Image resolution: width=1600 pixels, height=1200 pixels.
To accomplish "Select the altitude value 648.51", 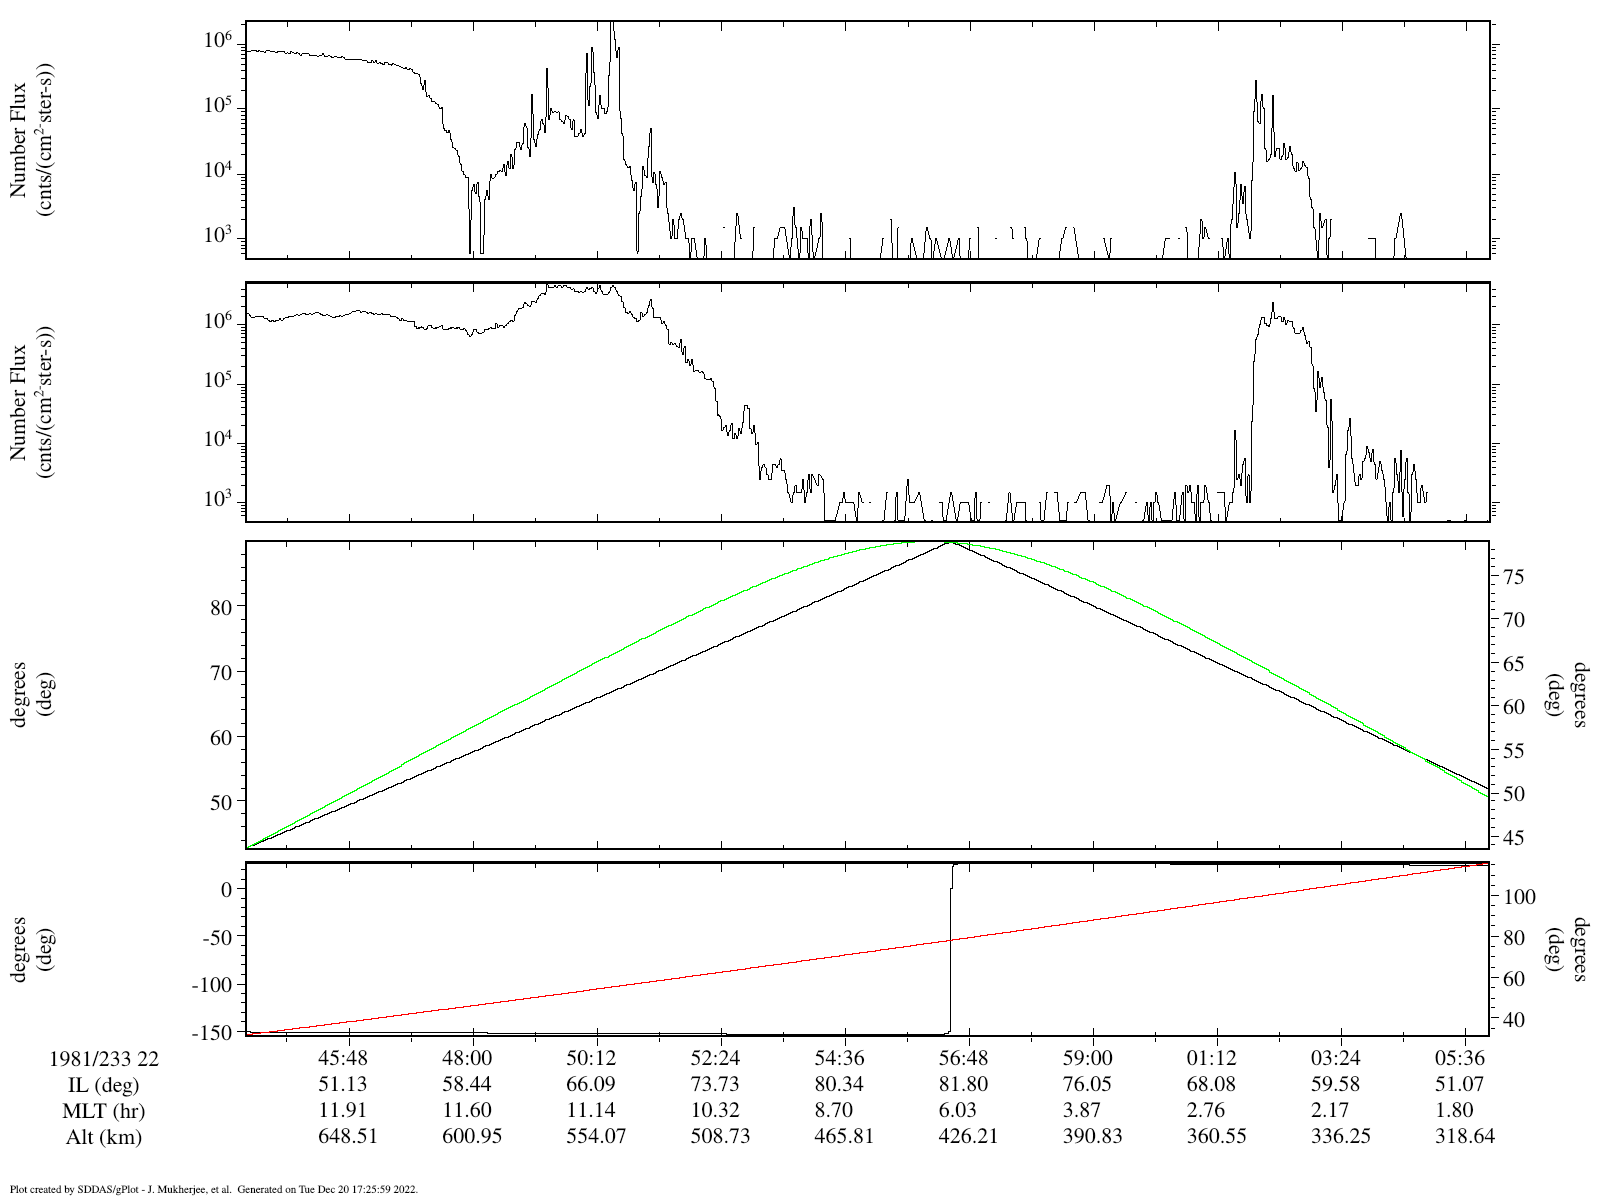I will pos(348,1136).
